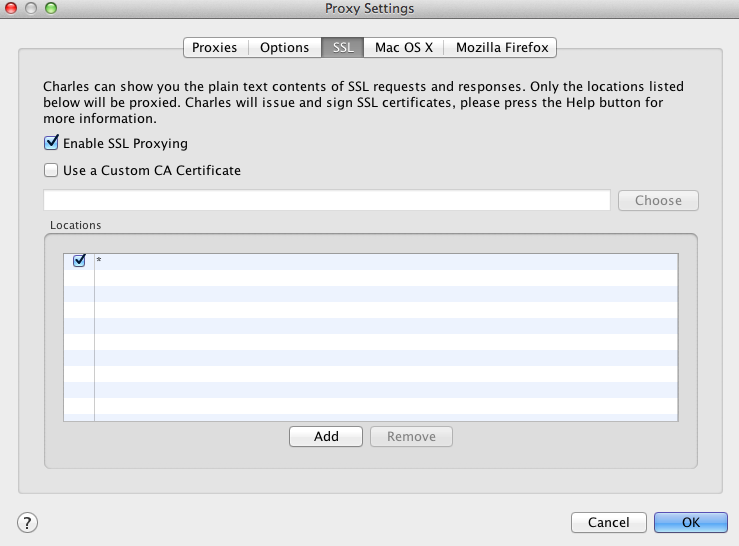Select the SSL tab
Screen dimensions: 739x546
343,48
